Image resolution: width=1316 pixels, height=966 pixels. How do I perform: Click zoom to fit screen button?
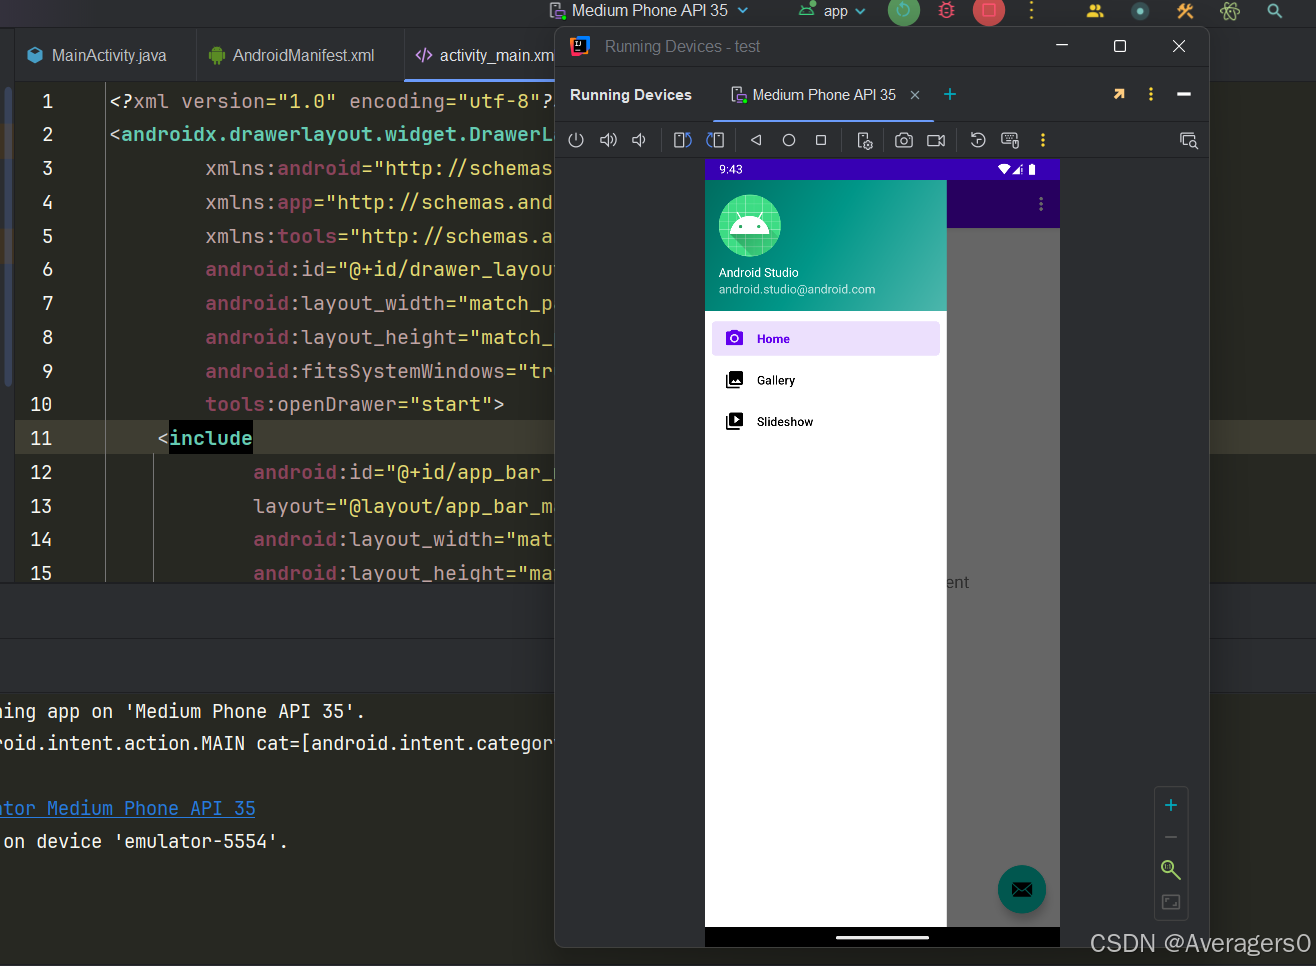coord(1171,902)
